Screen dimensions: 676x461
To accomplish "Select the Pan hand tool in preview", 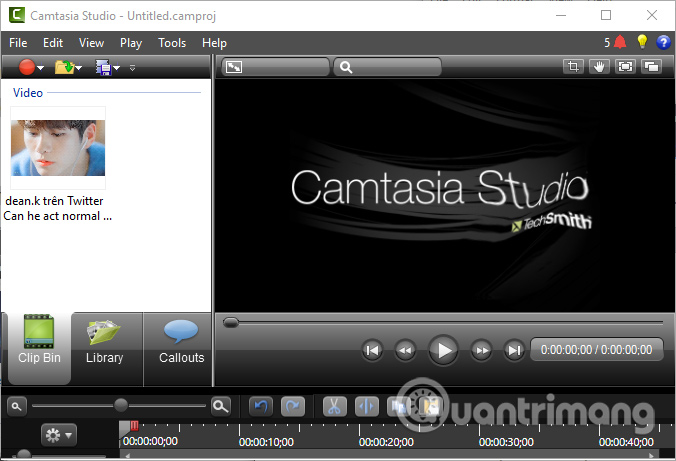I will (x=599, y=66).
